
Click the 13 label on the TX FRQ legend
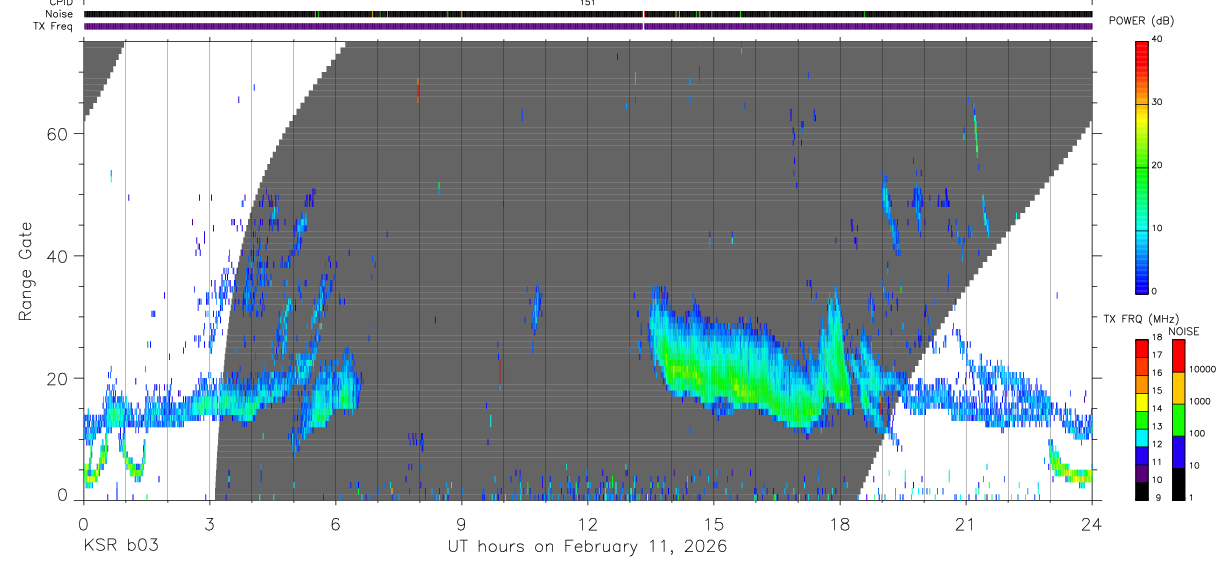pyautogui.click(x=1157, y=427)
